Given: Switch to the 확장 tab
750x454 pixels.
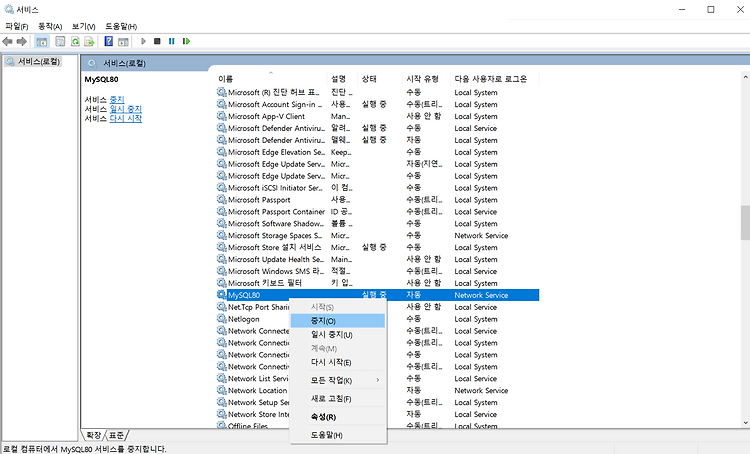Looking at the screenshot, I should [x=93, y=435].
